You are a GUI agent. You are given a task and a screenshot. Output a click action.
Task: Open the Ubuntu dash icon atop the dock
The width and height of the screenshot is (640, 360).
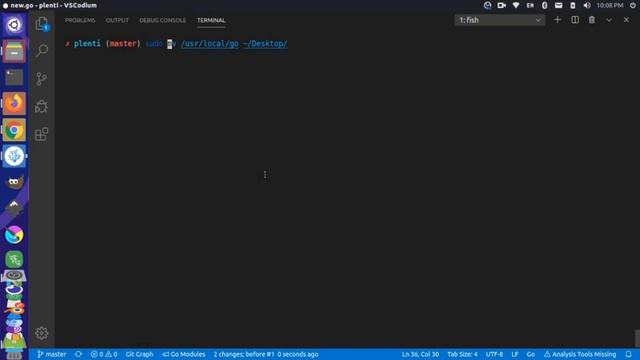pos(14,25)
